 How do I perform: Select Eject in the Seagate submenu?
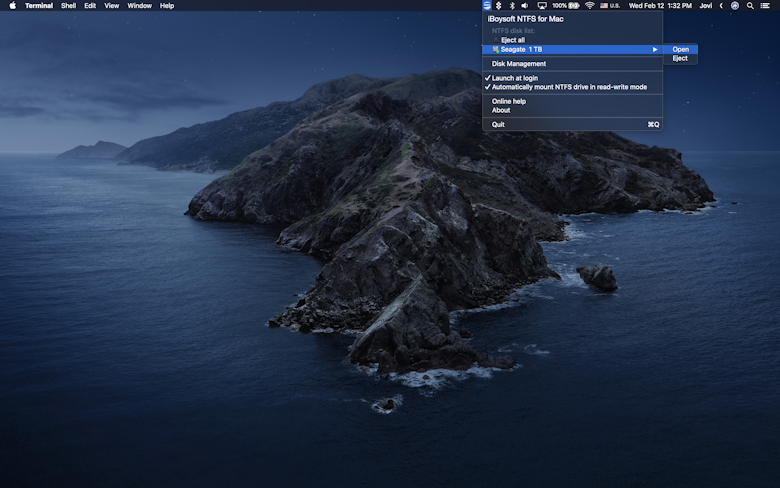click(680, 58)
